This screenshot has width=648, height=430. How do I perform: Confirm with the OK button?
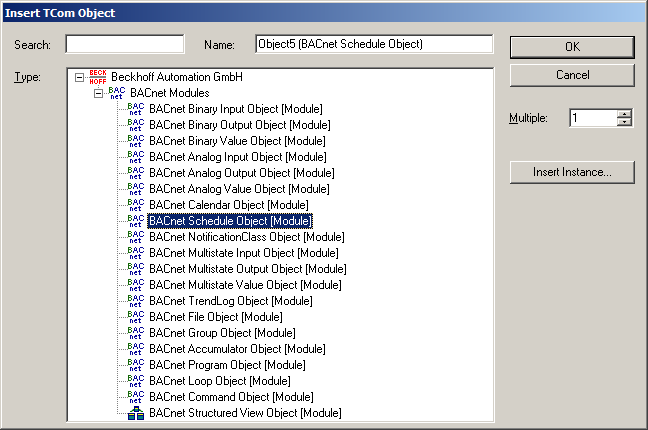pos(572,47)
